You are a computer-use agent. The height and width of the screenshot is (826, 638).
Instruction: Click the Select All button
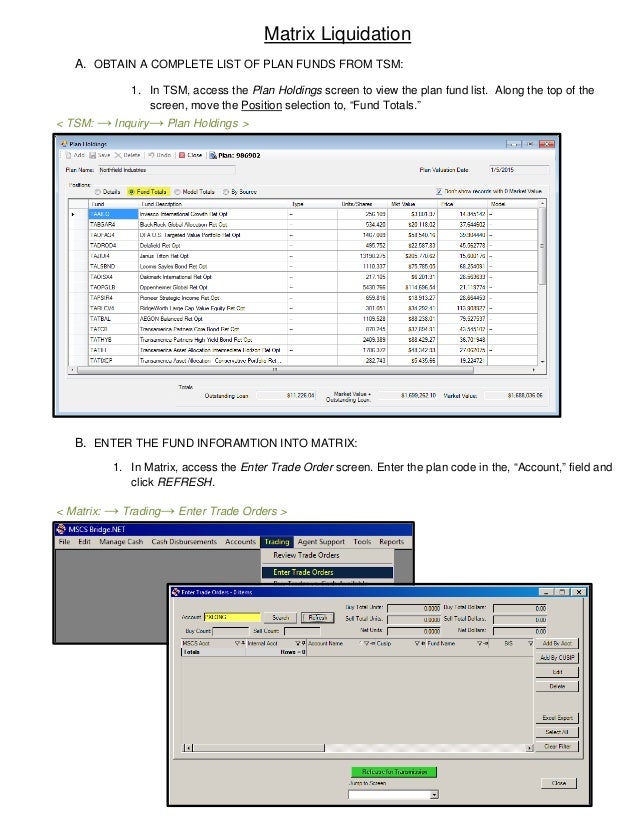pyautogui.click(x=557, y=732)
